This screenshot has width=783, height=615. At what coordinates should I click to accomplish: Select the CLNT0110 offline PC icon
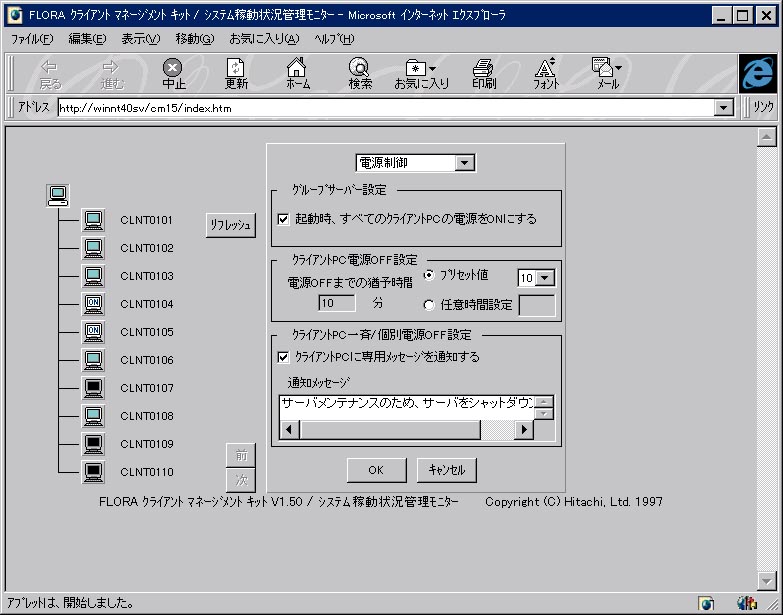pyautogui.click(x=93, y=472)
